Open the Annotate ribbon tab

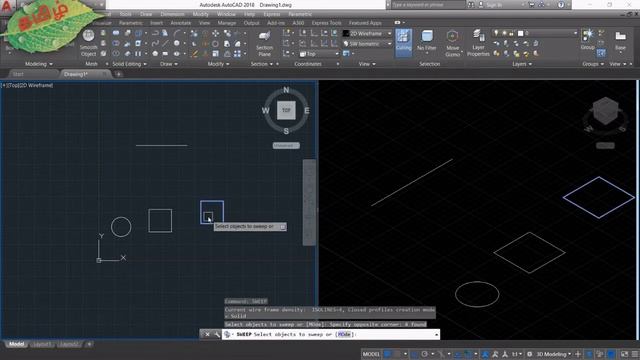180,23
